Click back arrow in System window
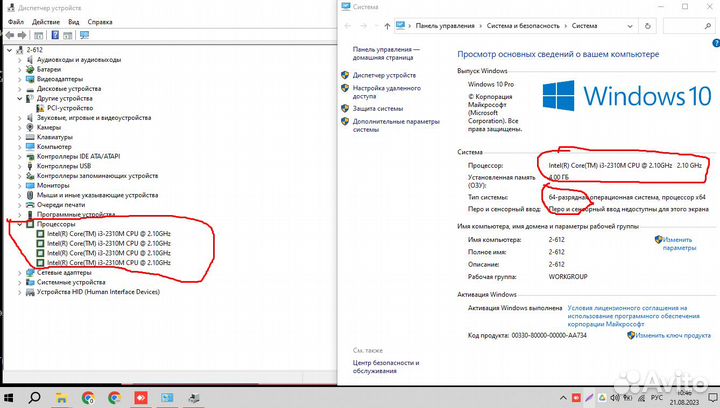Viewport: 720px width, 408px height. [348, 26]
